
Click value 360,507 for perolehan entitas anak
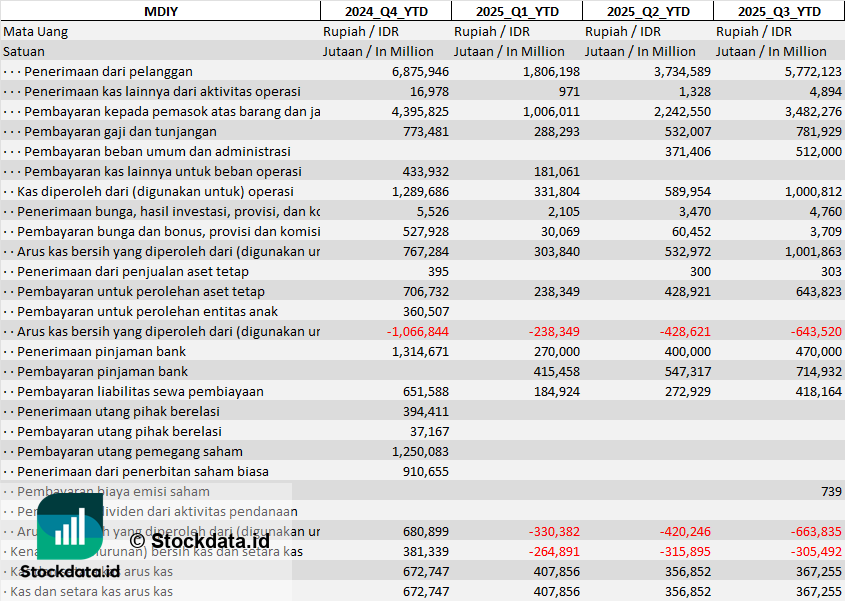[426, 311]
